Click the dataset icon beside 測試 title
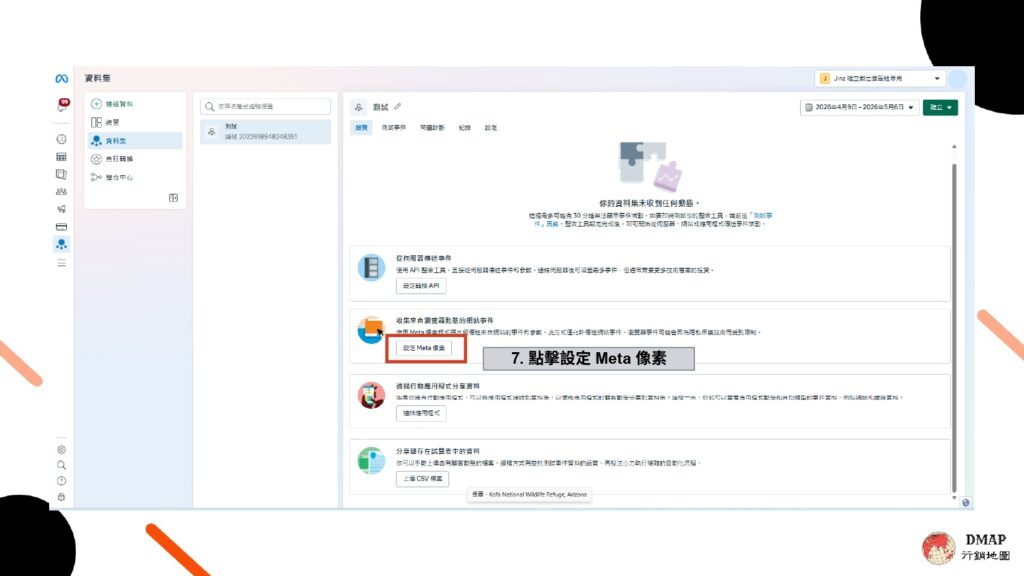The image size is (1024, 576). 359,107
